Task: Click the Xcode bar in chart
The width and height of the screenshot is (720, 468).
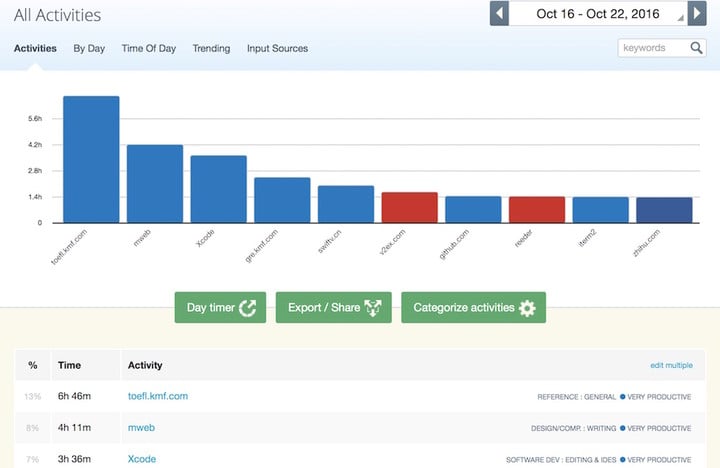Action: click(x=219, y=189)
